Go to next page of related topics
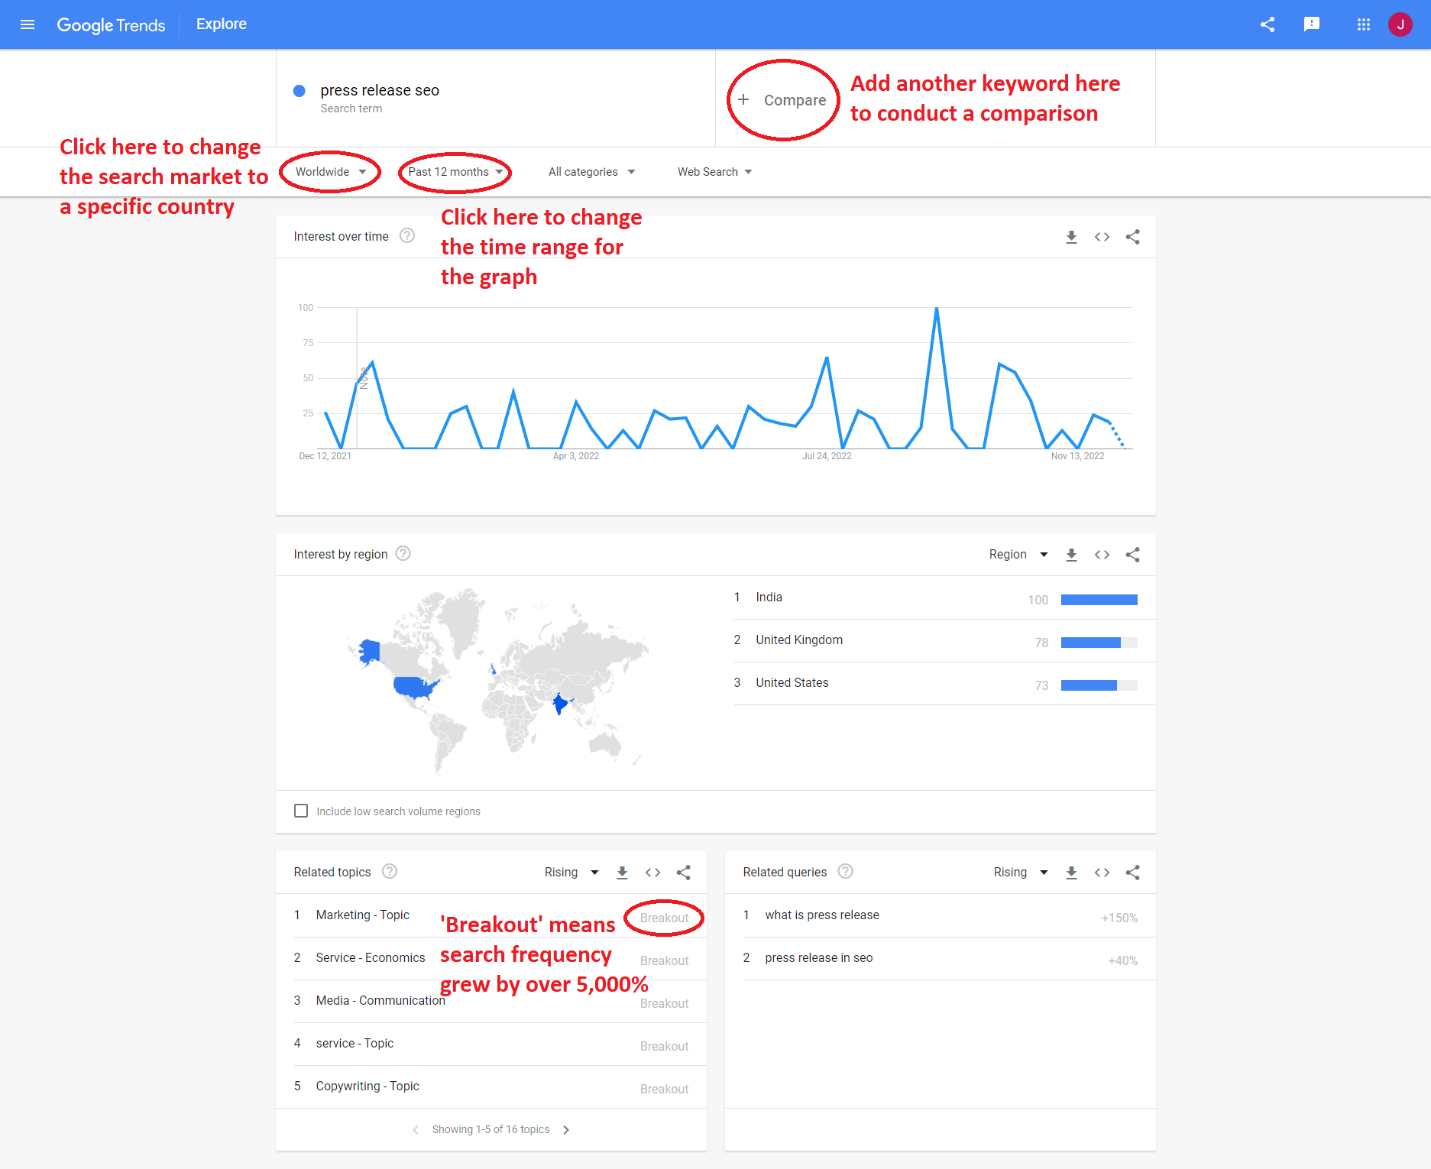Viewport: 1431px width, 1169px height. 566,1130
